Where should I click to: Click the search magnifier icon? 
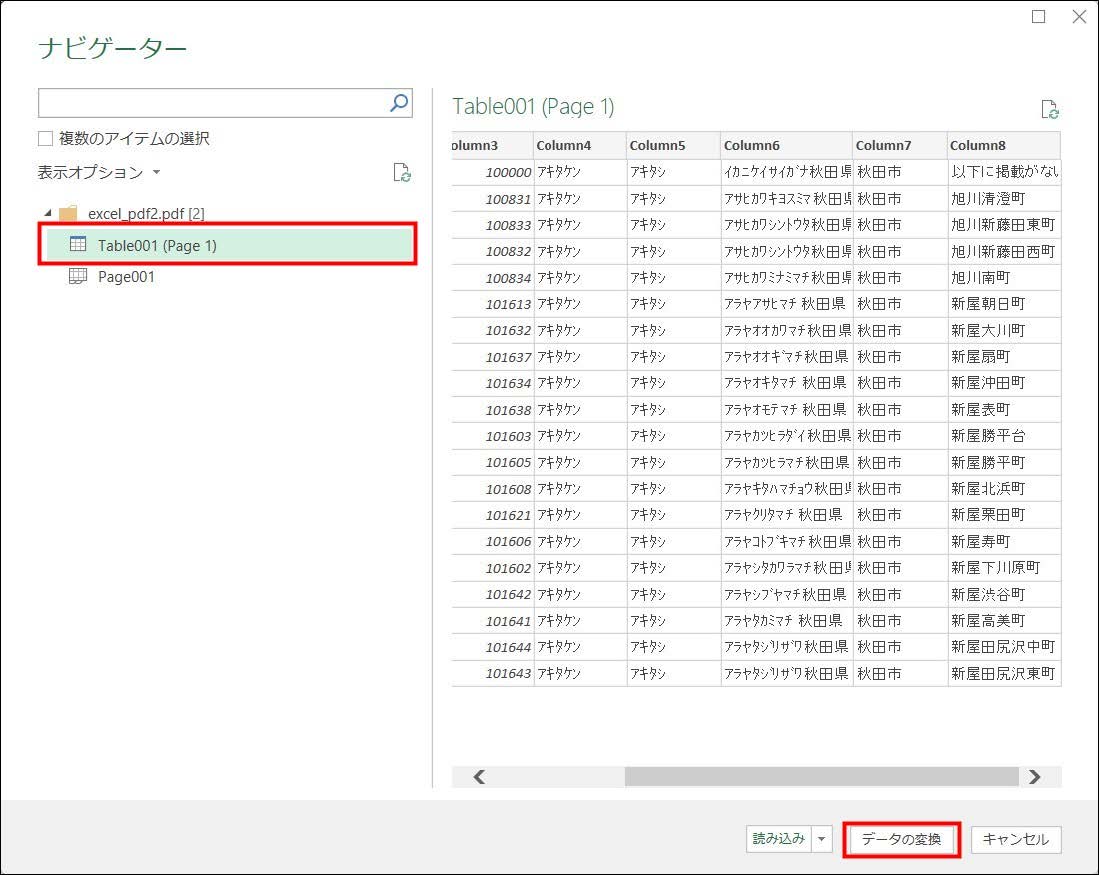pyautogui.click(x=398, y=103)
